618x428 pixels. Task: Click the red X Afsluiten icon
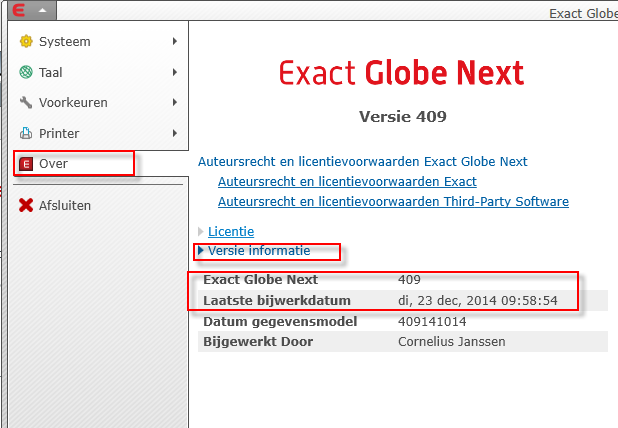26,205
